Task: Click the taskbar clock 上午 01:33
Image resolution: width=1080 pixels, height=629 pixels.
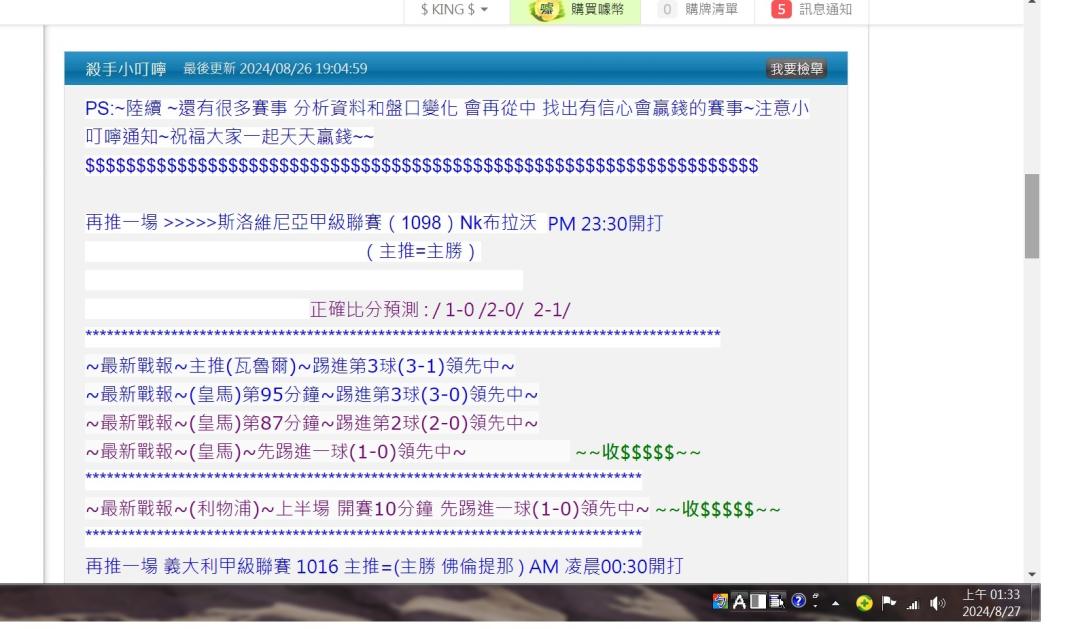Action: 991,603
